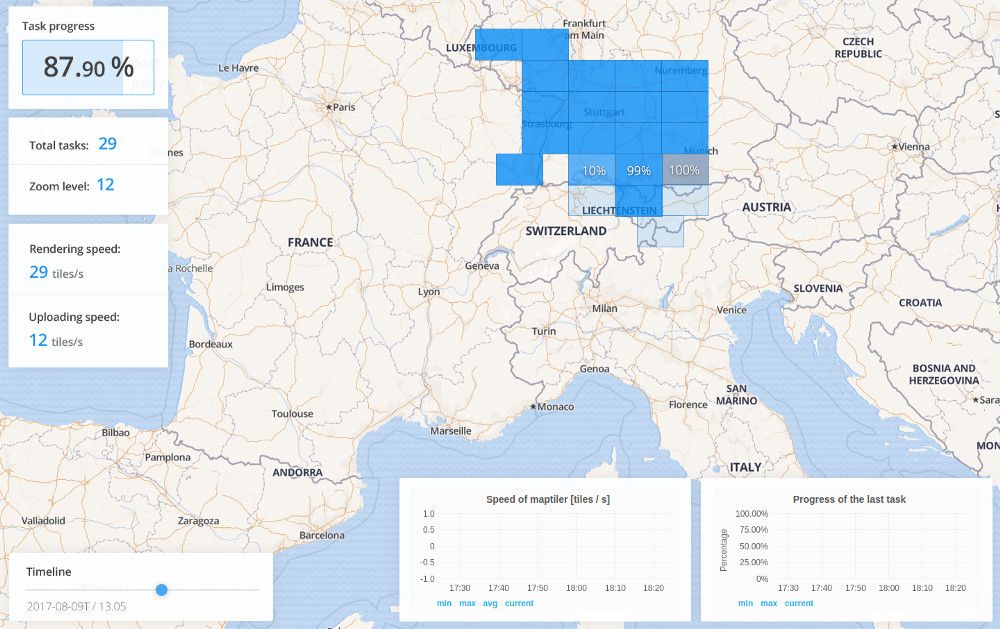Click the SWITZERLAND country label
This screenshot has width=1000, height=629.
(x=566, y=231)
